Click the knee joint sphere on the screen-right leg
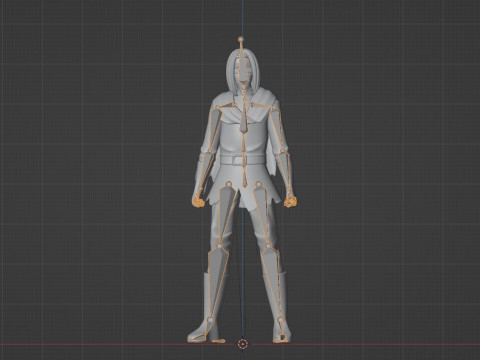The image size is (480, 360). [268, 246]
